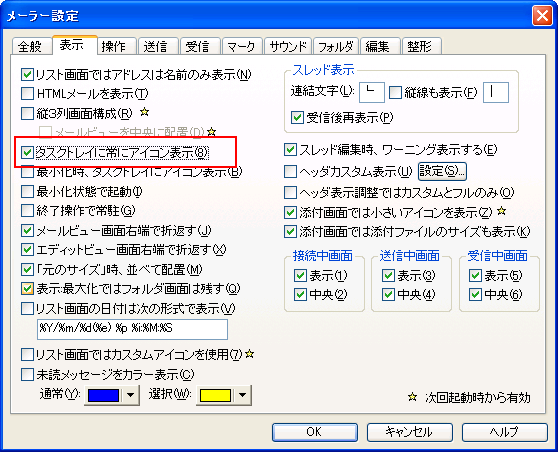The width and height of the screenshot is (558, 452).
Task: Click the キャンセル button
Action: 410,432
